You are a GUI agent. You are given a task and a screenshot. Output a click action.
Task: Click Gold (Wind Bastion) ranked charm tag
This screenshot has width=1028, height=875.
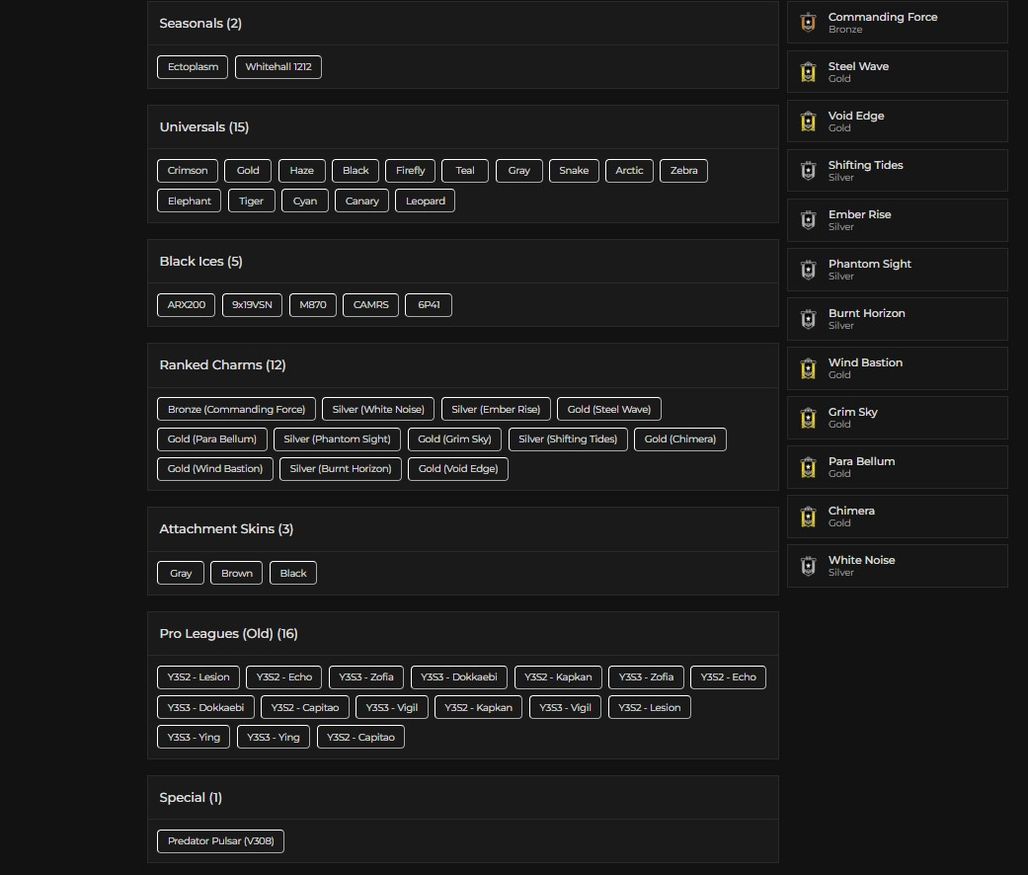(x=215, y=469)
